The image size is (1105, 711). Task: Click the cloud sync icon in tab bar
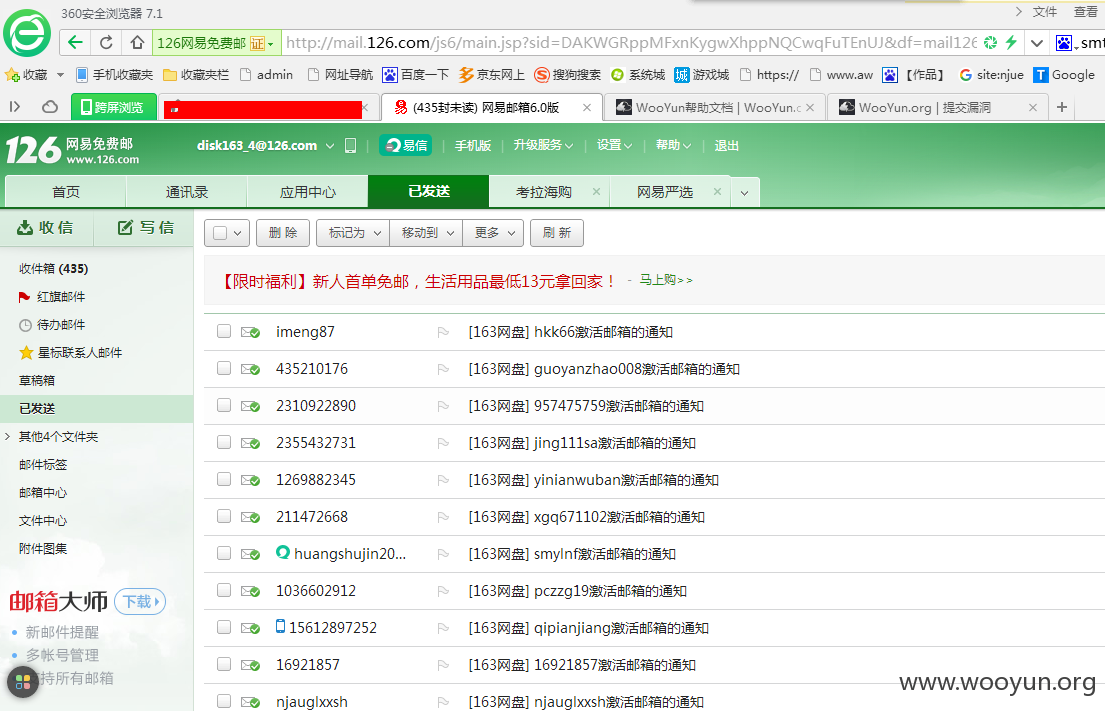click(50, 107)
